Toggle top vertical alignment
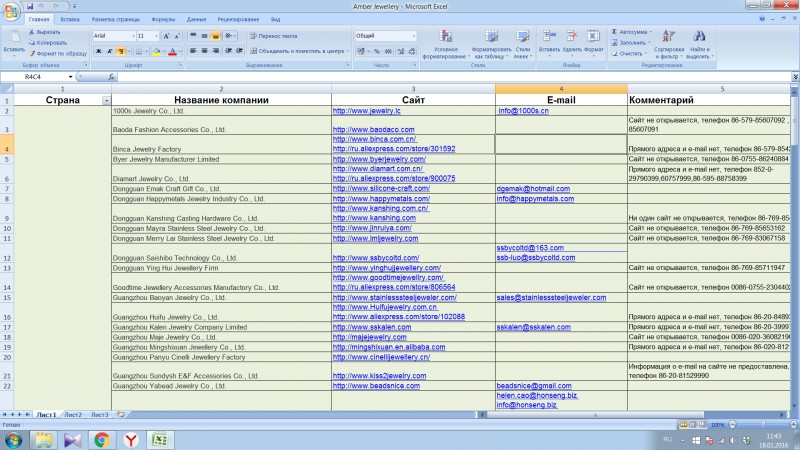 tap(193, 36)
